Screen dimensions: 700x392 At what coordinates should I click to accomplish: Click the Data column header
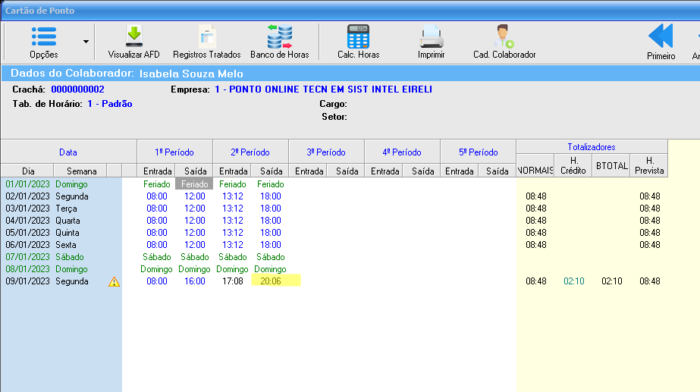point(68,152)
